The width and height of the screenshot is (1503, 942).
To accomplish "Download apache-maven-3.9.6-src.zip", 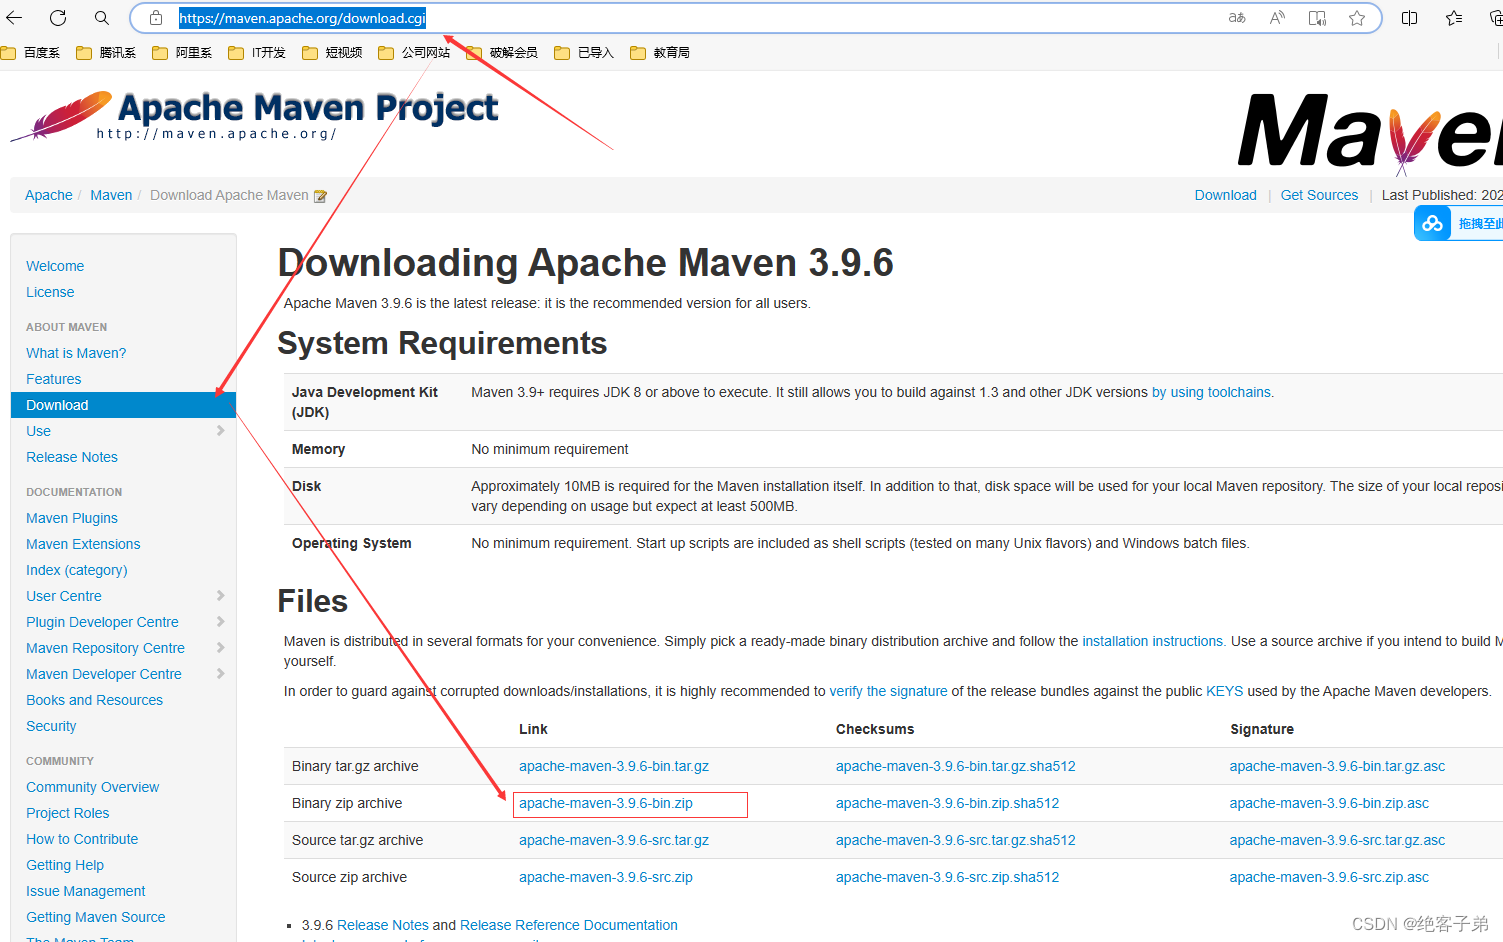I will coord(606,877).
